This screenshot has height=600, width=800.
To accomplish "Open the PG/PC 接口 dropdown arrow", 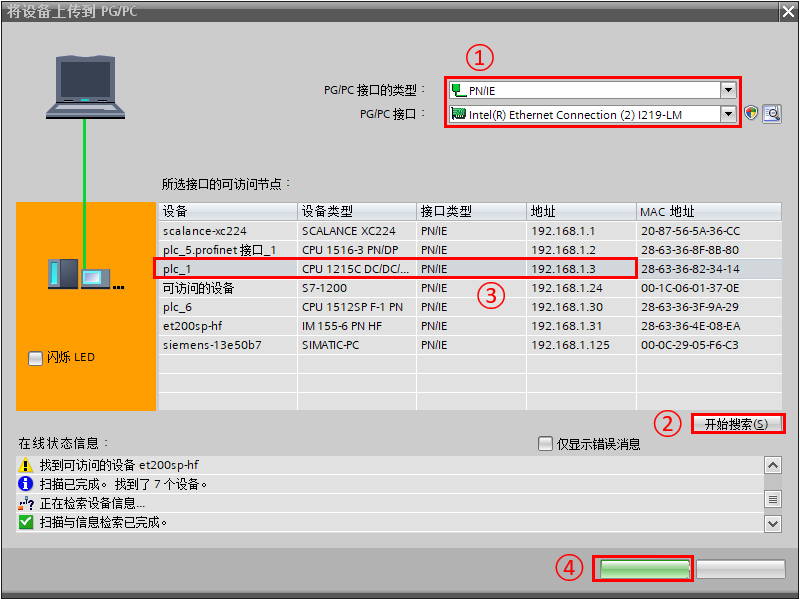I will (728, 114).
